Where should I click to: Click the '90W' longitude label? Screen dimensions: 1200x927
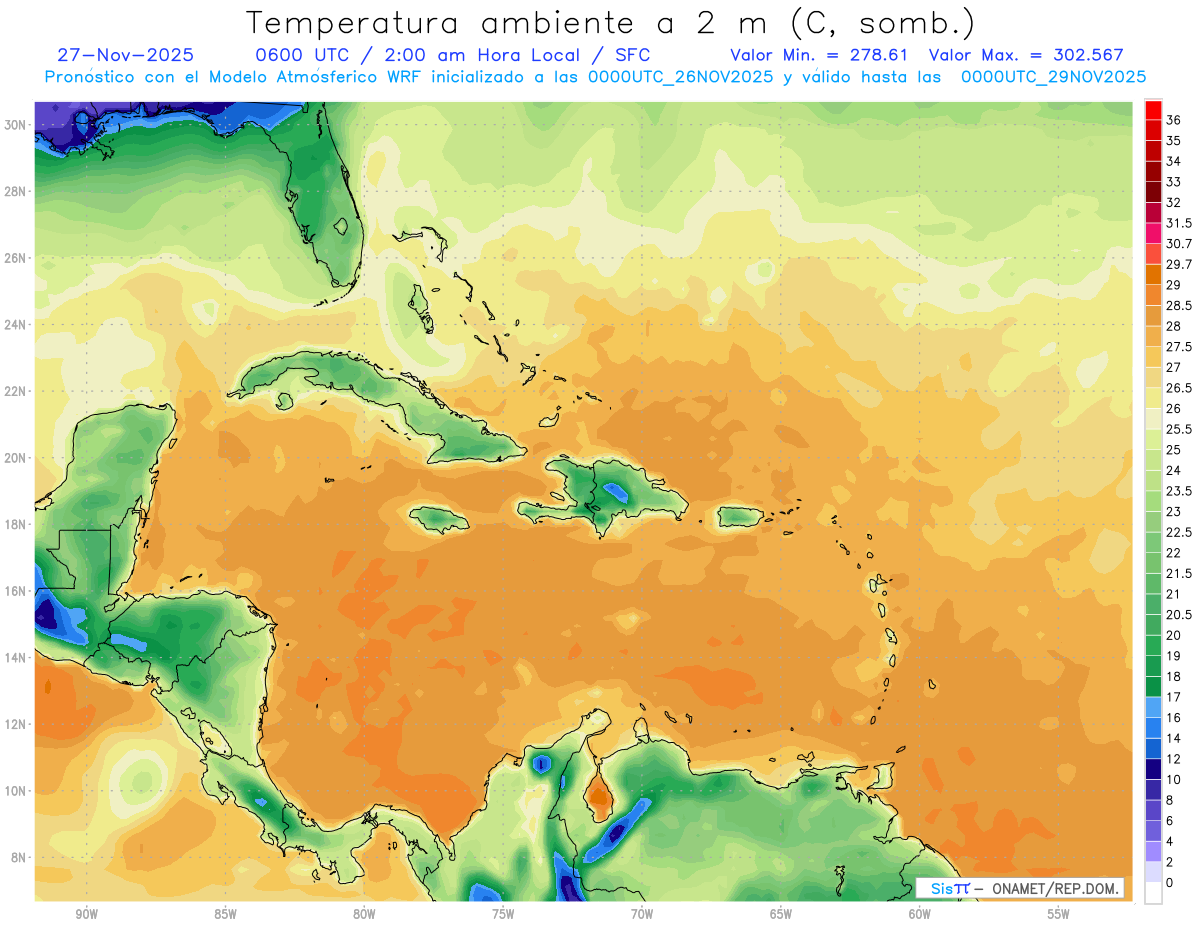click(86, 914)
